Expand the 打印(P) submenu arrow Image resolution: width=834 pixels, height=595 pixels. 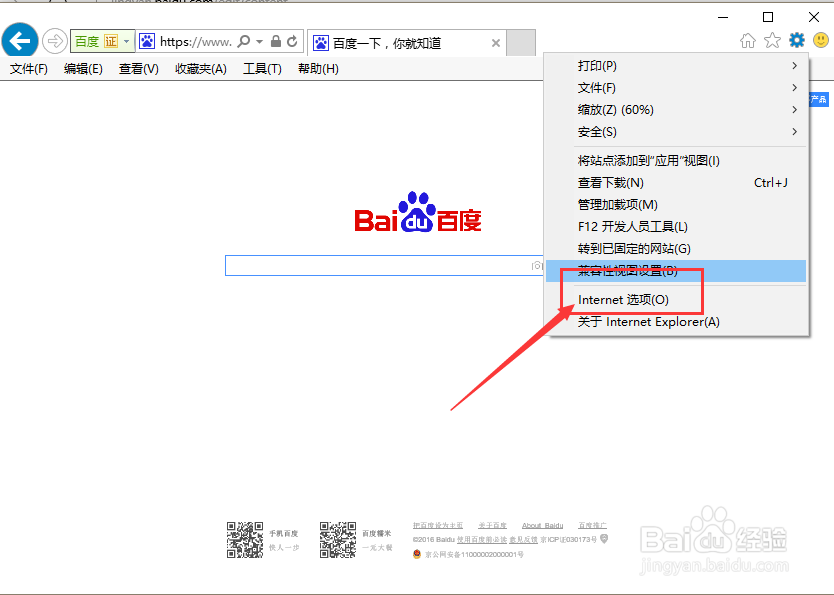coord(794,65)
